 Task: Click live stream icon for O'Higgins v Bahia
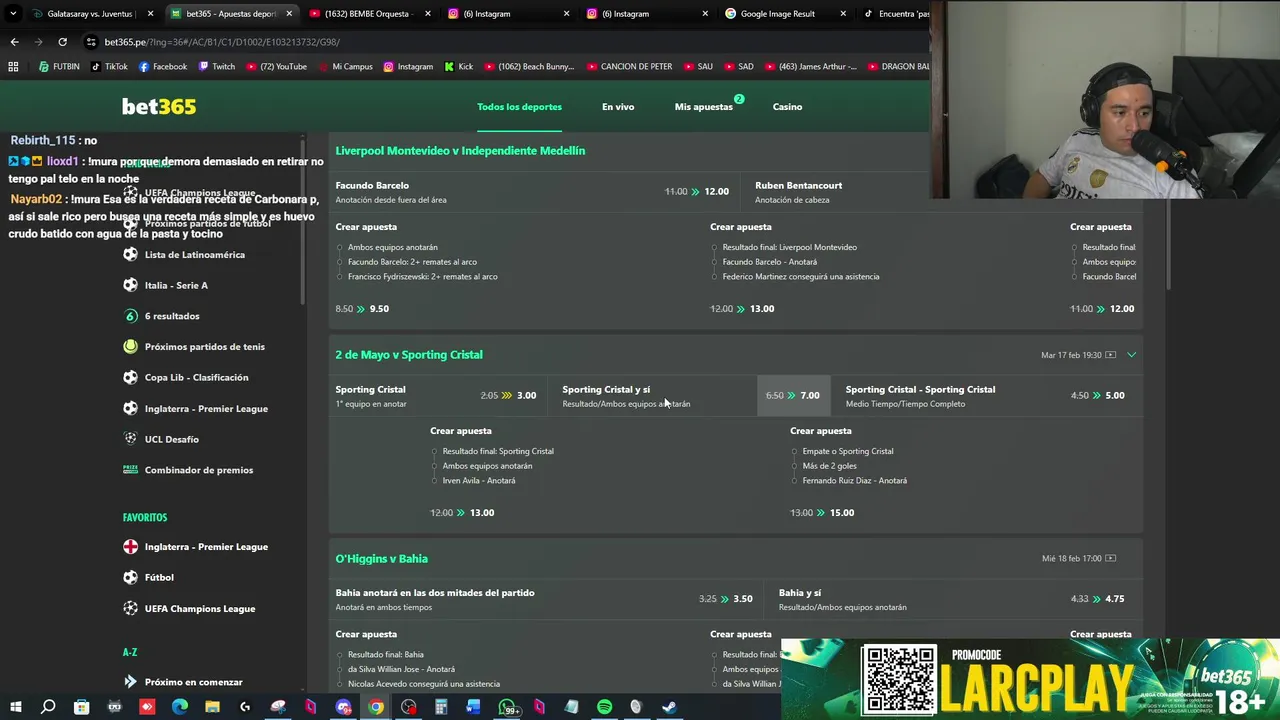[x=1110, y=559]
